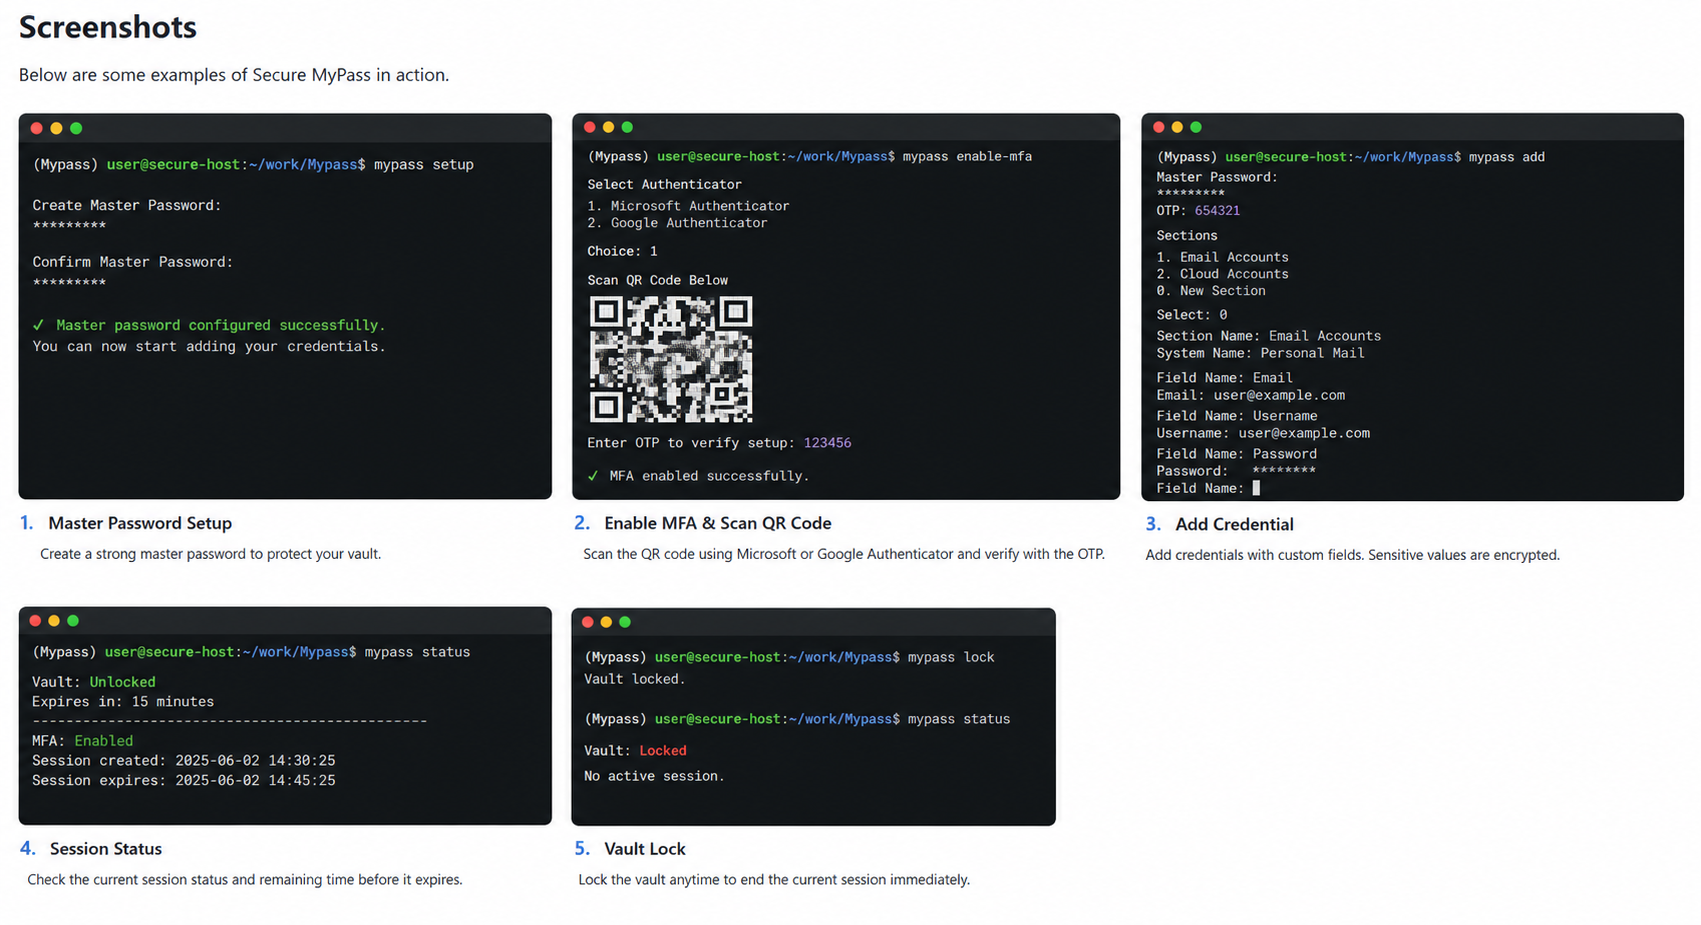The height and width of the screenshot is (925, 1701).
Task: Click yellow dot in Master Password Setup terminal
Action: tap(56, 128)
